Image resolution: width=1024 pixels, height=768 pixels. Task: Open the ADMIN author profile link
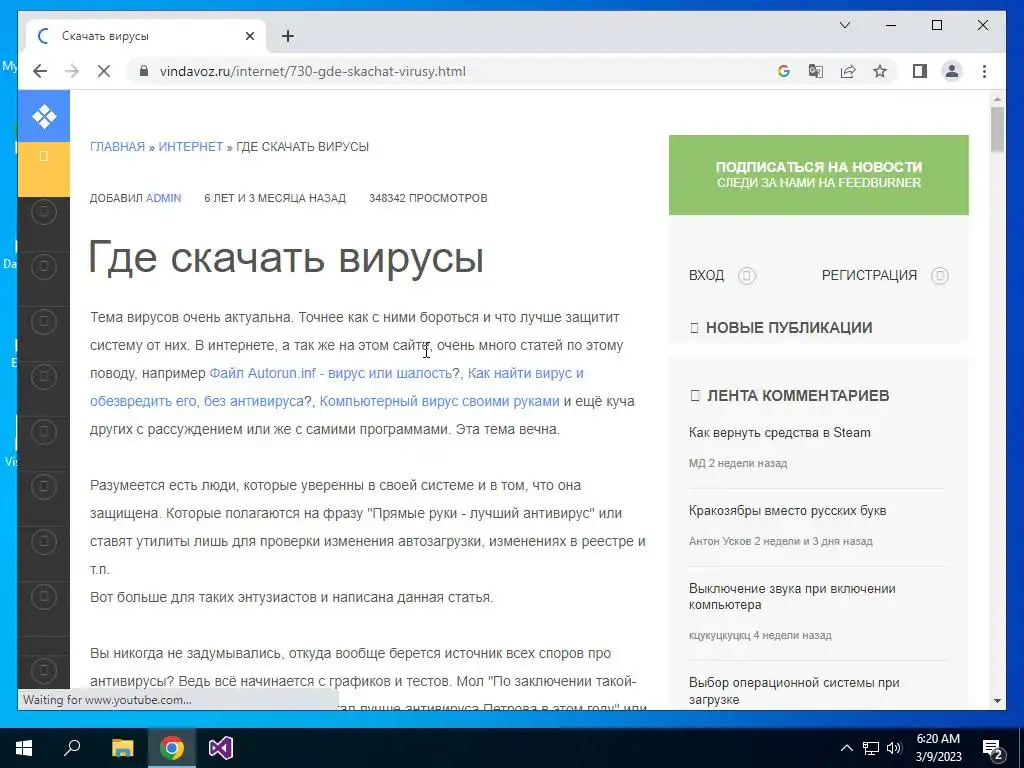click(x=163, y=198)
